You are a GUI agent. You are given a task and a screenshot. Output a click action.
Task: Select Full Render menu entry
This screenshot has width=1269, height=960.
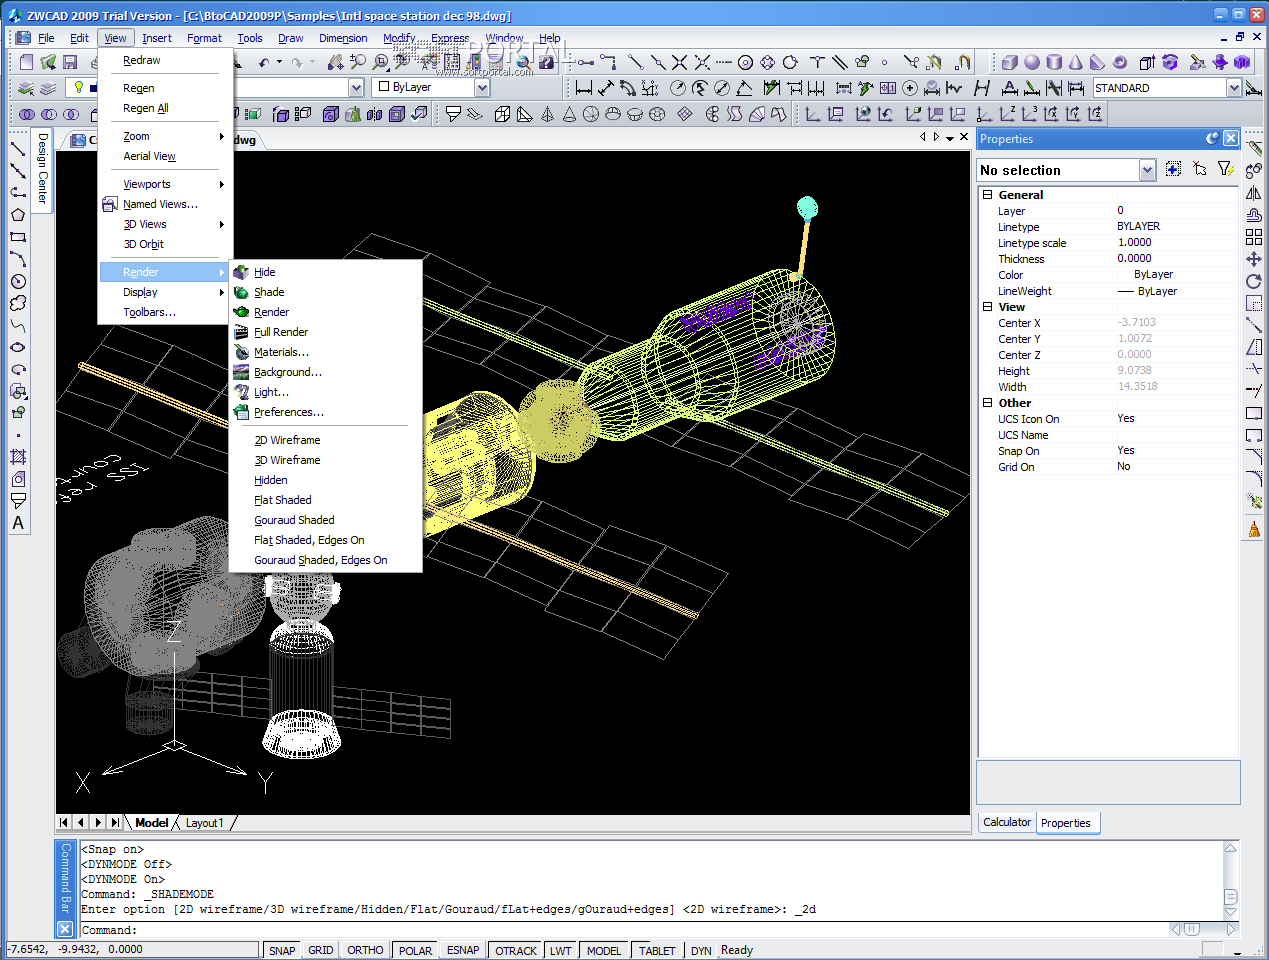(281, 332)
